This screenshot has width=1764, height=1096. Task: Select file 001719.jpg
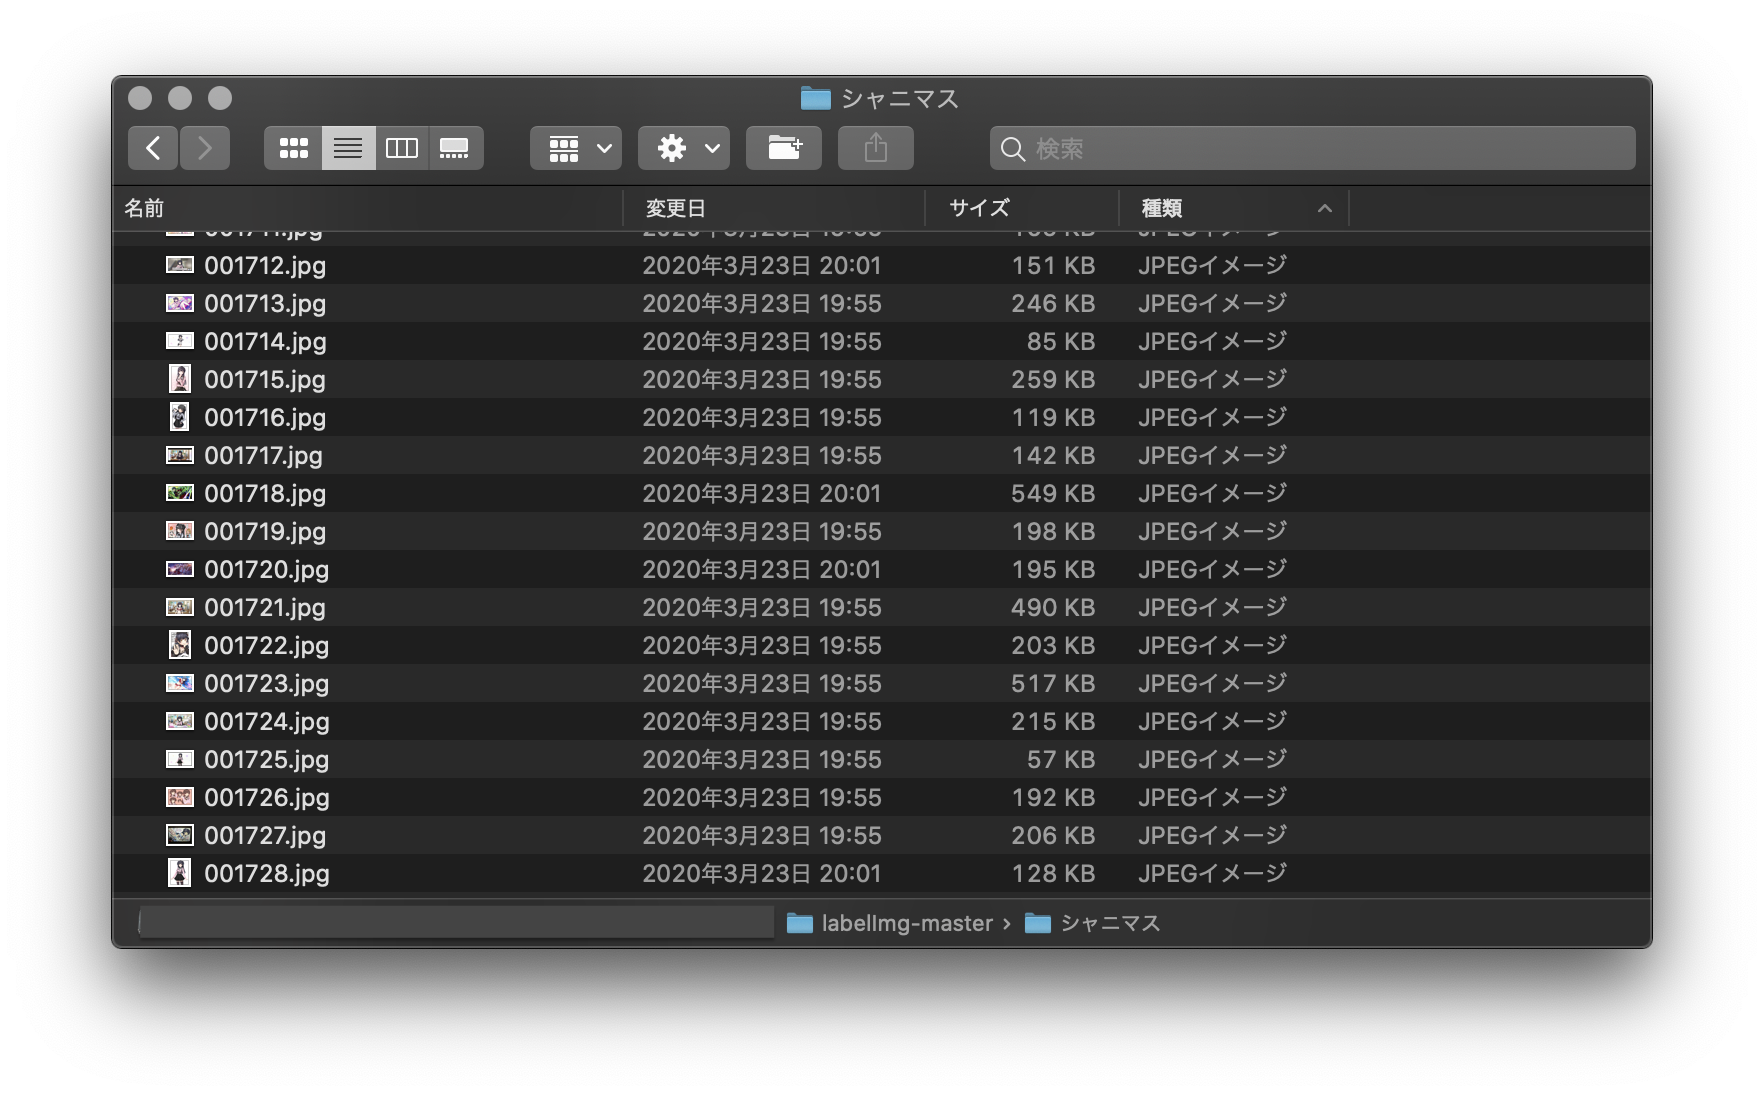point(265,531)
